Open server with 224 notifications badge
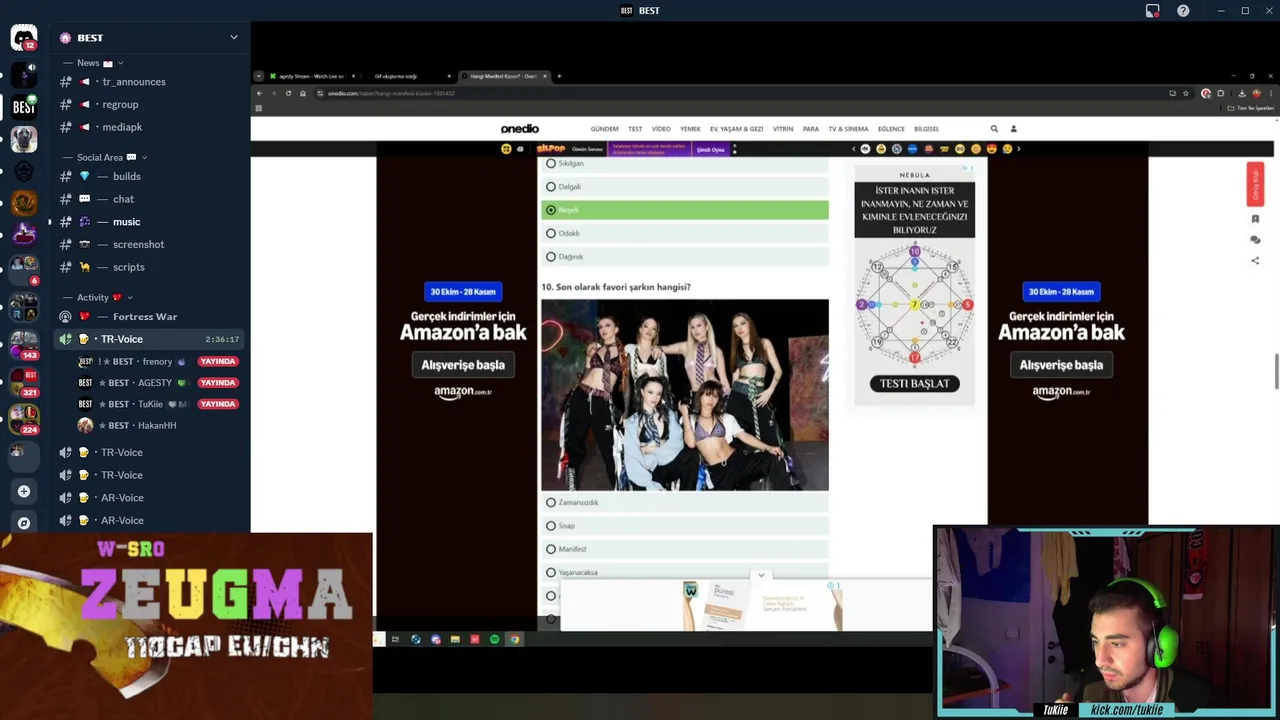Viewport: 1280px width, 720px height. (x=24, y=418)
